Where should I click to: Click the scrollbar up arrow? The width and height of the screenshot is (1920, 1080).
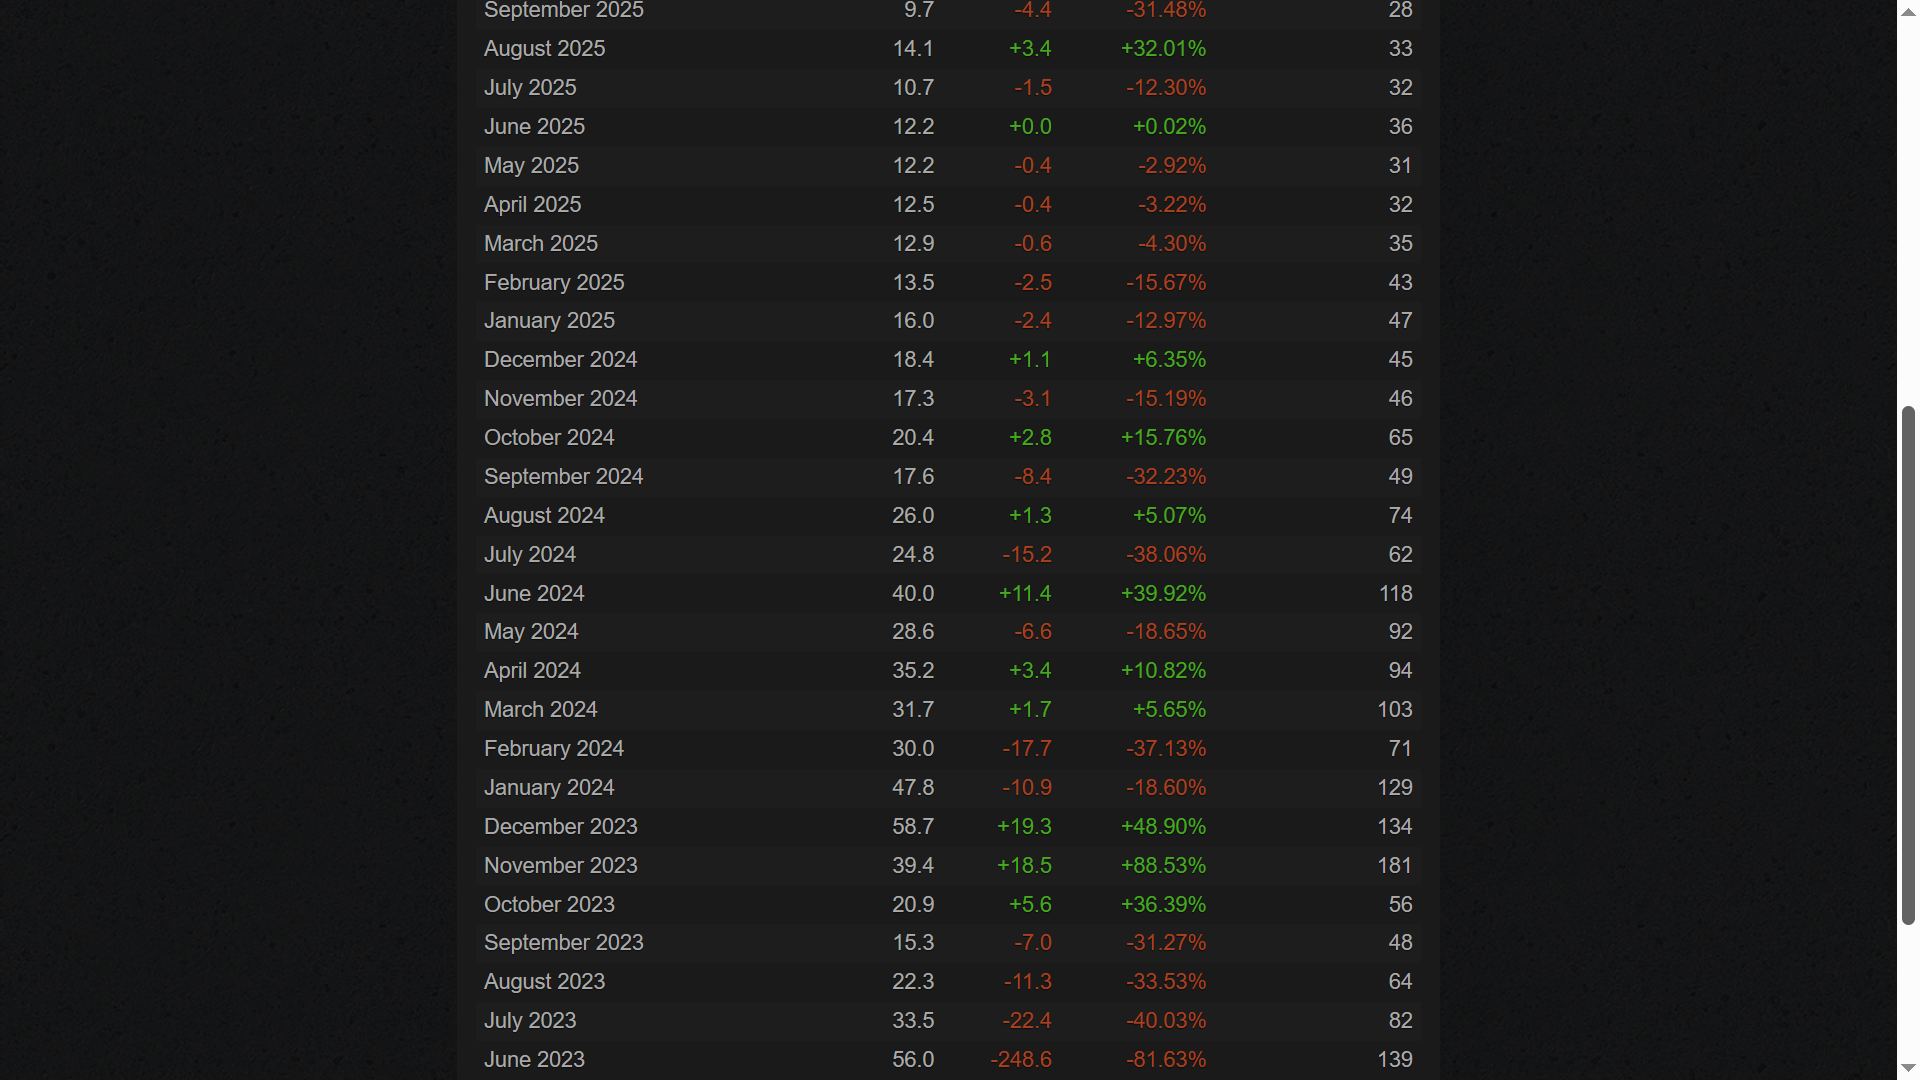tap(1908, 10)
